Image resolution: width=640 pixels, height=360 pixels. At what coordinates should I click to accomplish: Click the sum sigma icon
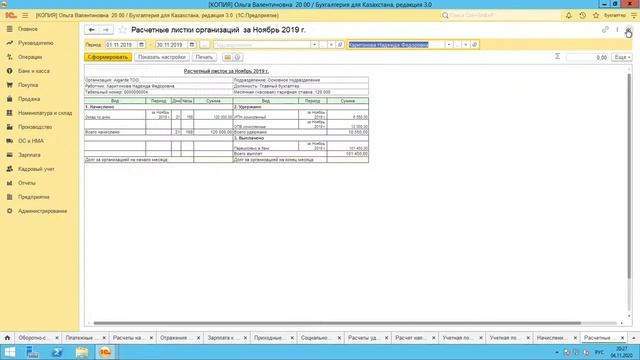click(557, 57)
